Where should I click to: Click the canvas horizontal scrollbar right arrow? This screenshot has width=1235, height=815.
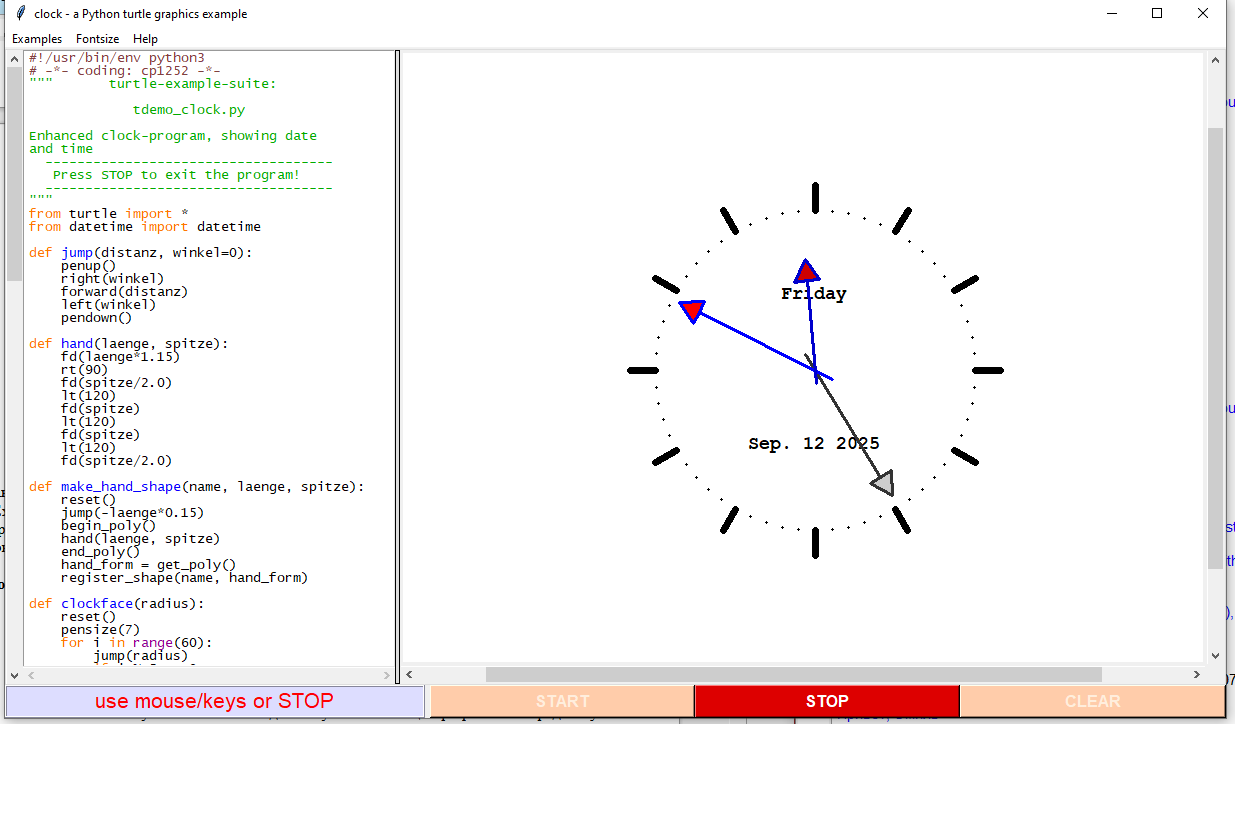coord(1197,675)
